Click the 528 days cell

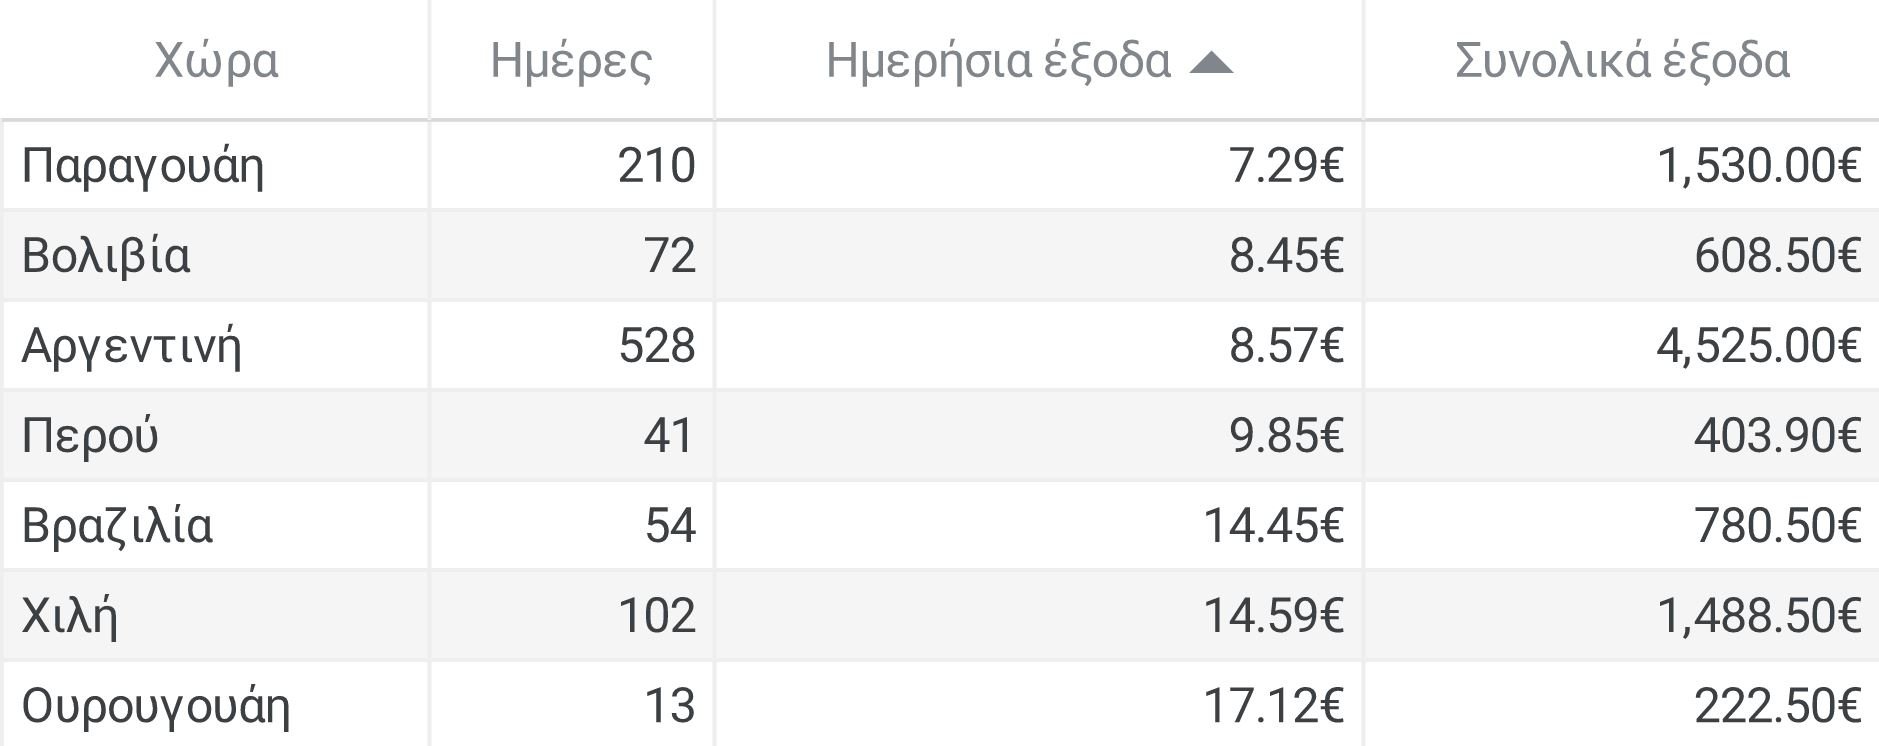click(x=656, y=346)
